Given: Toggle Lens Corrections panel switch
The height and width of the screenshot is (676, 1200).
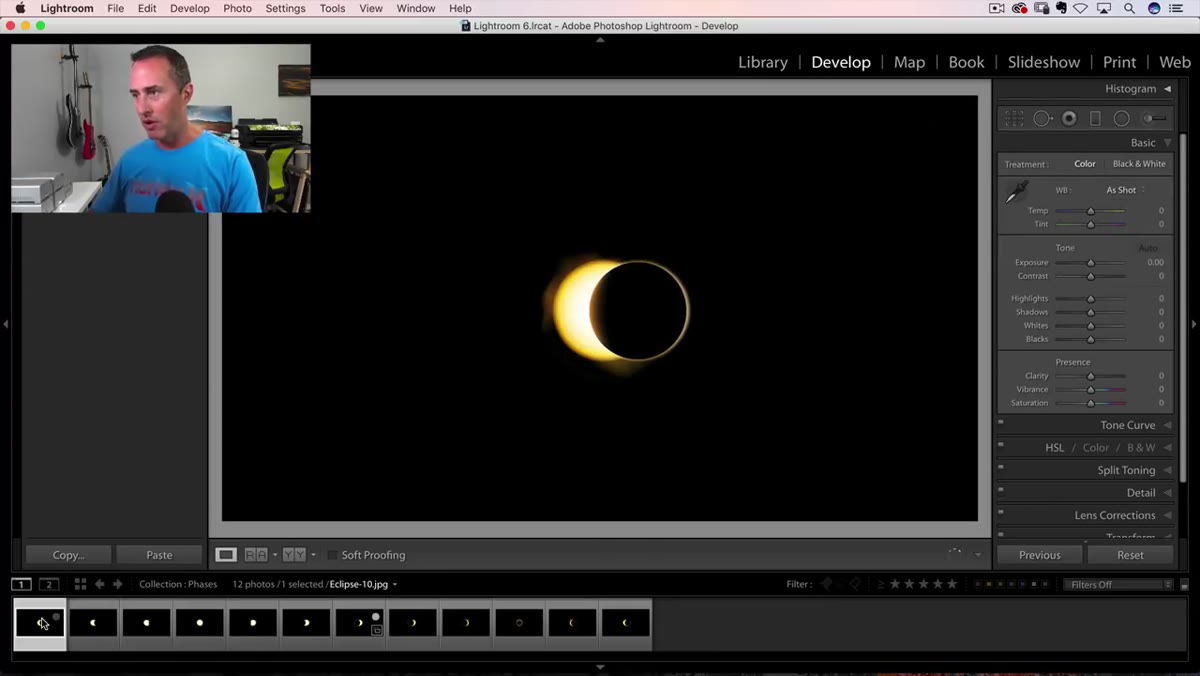Looking at the screenshot, I should click(1001, 512).
